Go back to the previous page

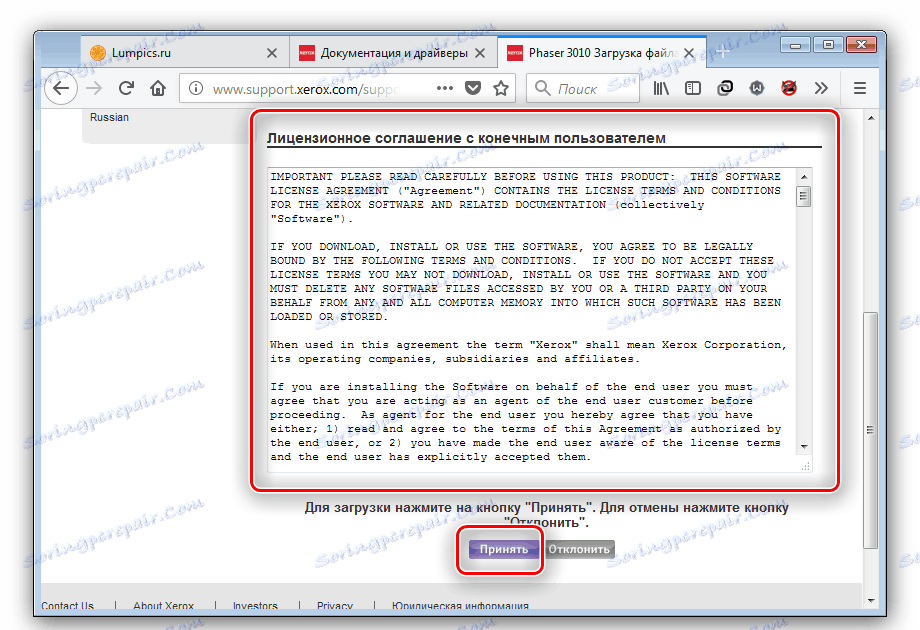coord(61,89)
